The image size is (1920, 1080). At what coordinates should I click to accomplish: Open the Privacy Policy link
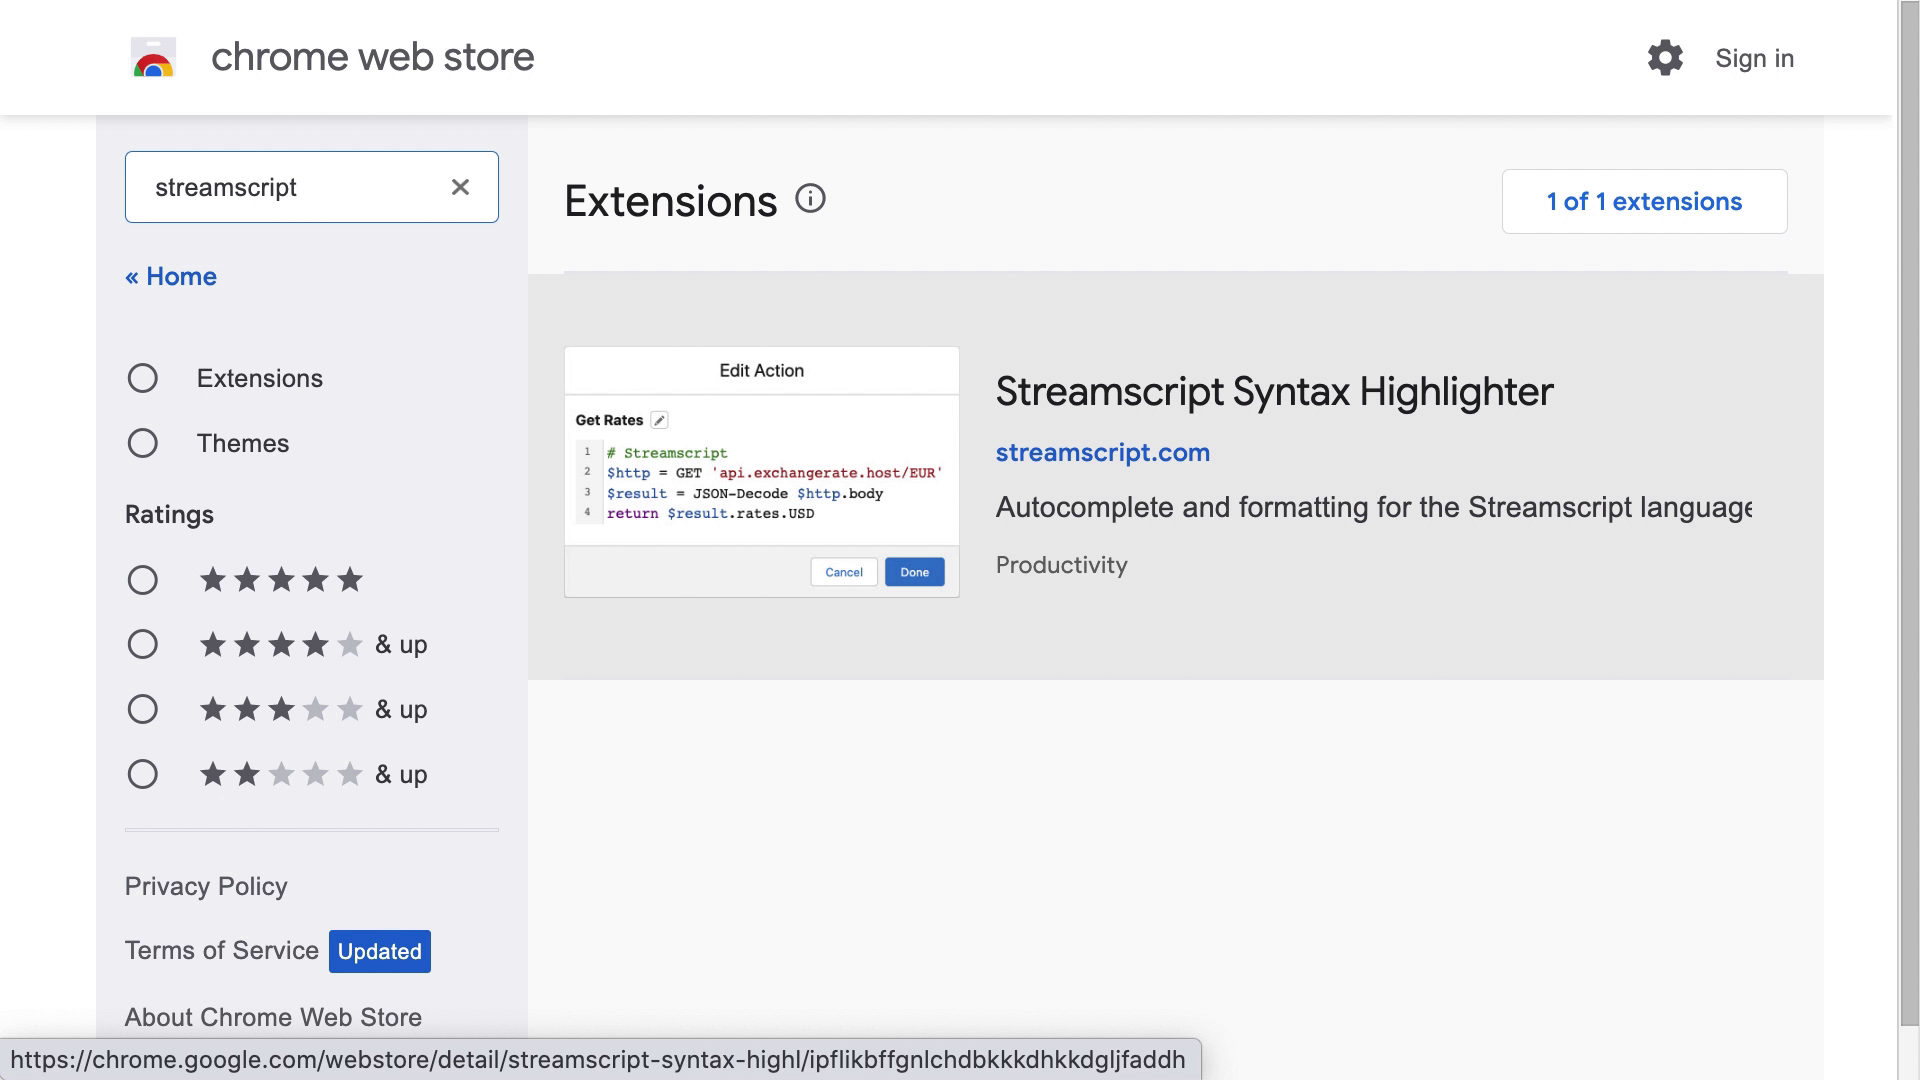point(206,886)
